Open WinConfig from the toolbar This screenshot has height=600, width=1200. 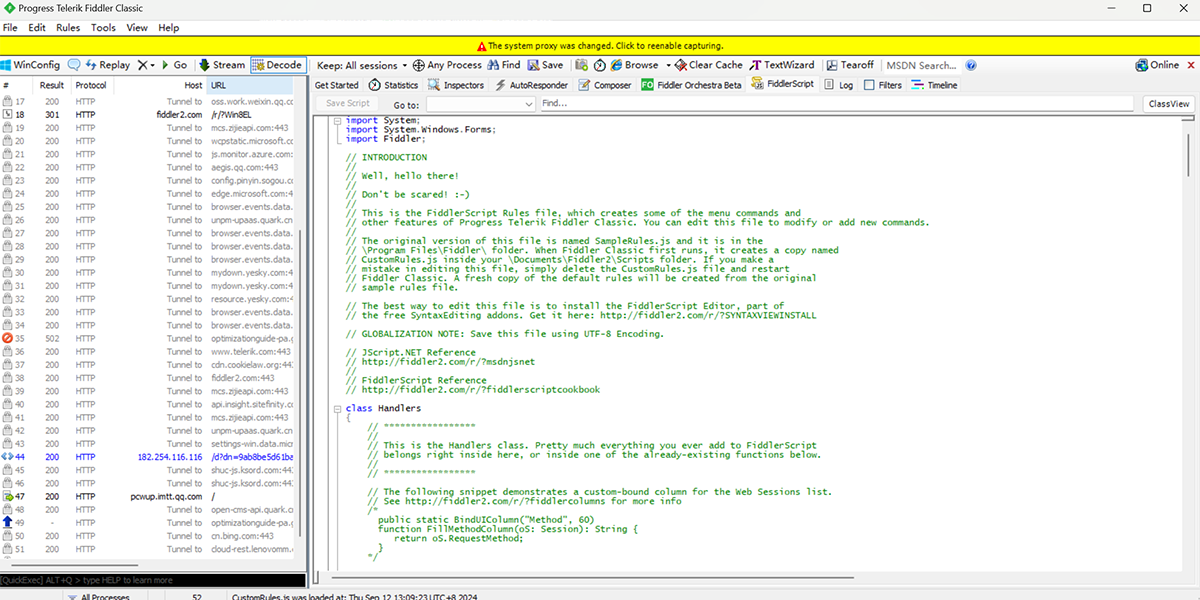pos(30,65)
